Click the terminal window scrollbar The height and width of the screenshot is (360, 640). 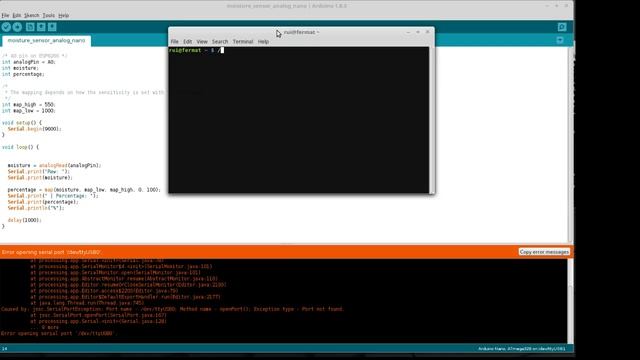[431, 120]
